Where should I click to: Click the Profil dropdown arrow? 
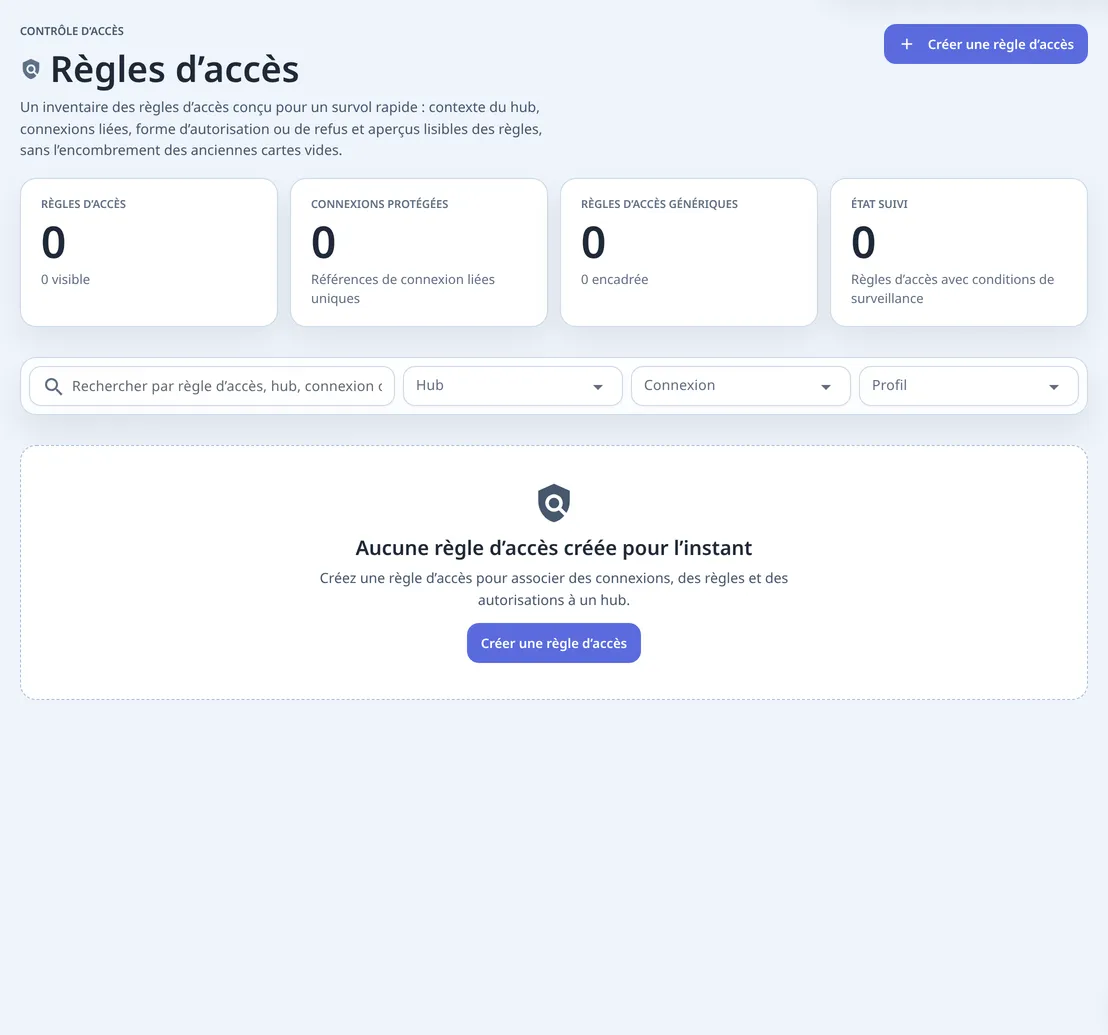(1054, 387)
